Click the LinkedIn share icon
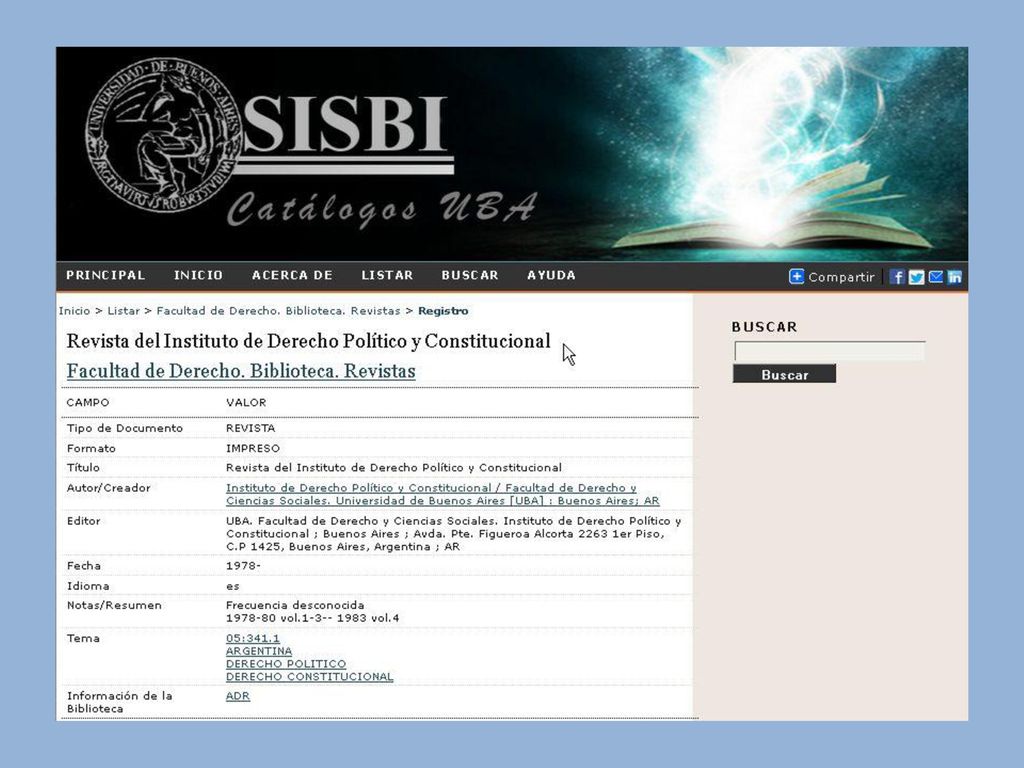The image size is (1024, 768). [954, 277]
